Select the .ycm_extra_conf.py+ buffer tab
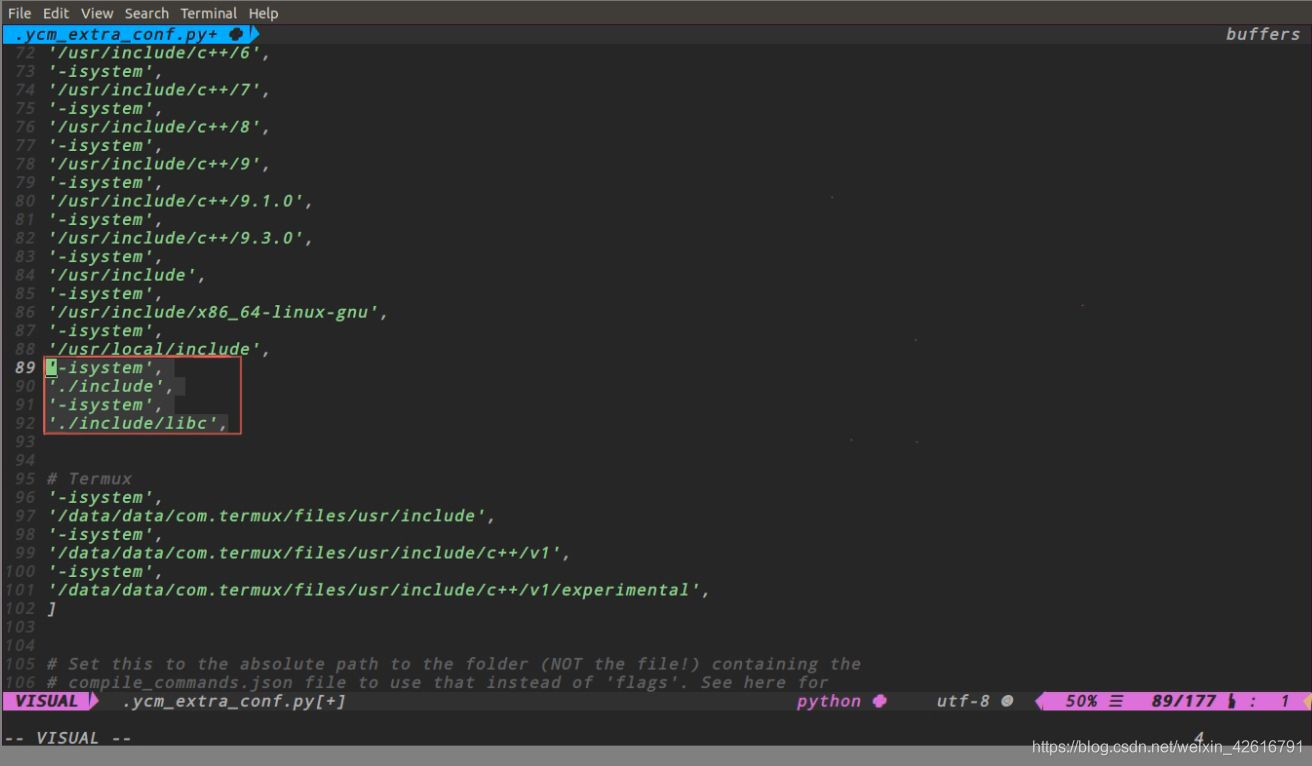1312x766 pixels. click(x=130, y=34)
